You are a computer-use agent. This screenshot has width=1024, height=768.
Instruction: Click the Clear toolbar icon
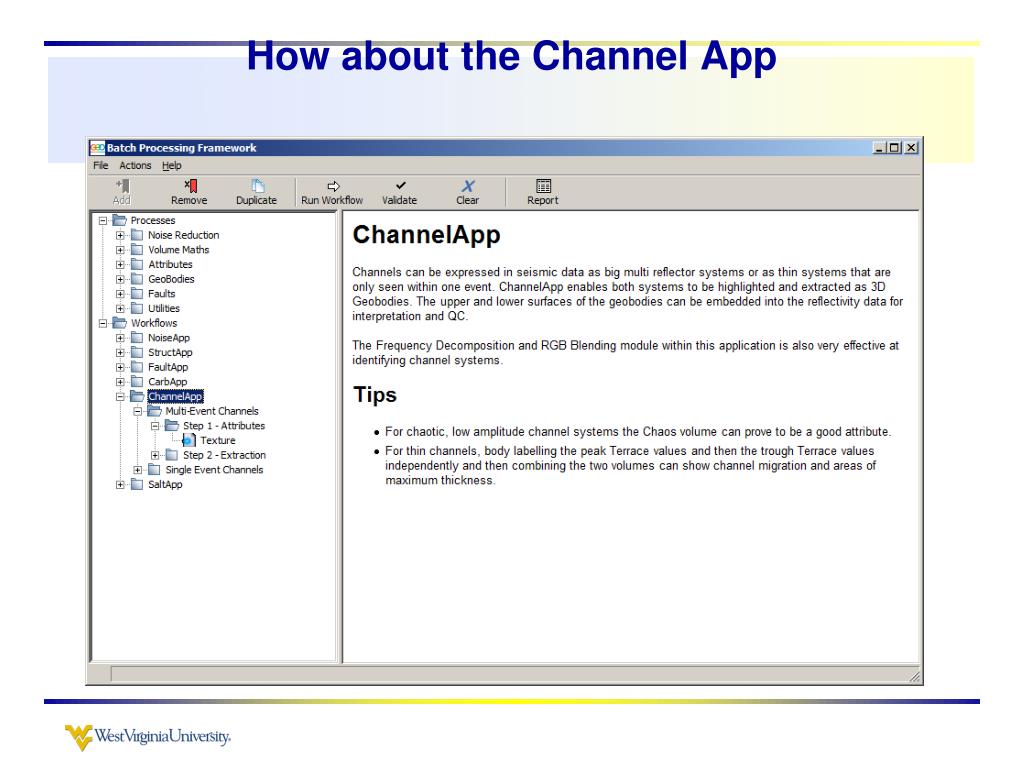(x=468, y=186)
